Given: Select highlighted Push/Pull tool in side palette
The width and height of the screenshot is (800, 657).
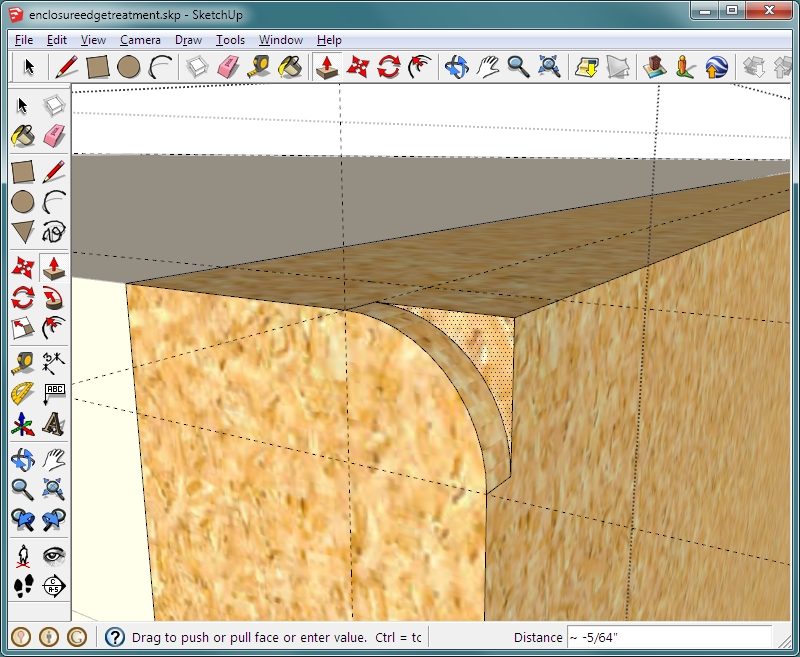Looking at the screenshot, I should coord(54,268).
